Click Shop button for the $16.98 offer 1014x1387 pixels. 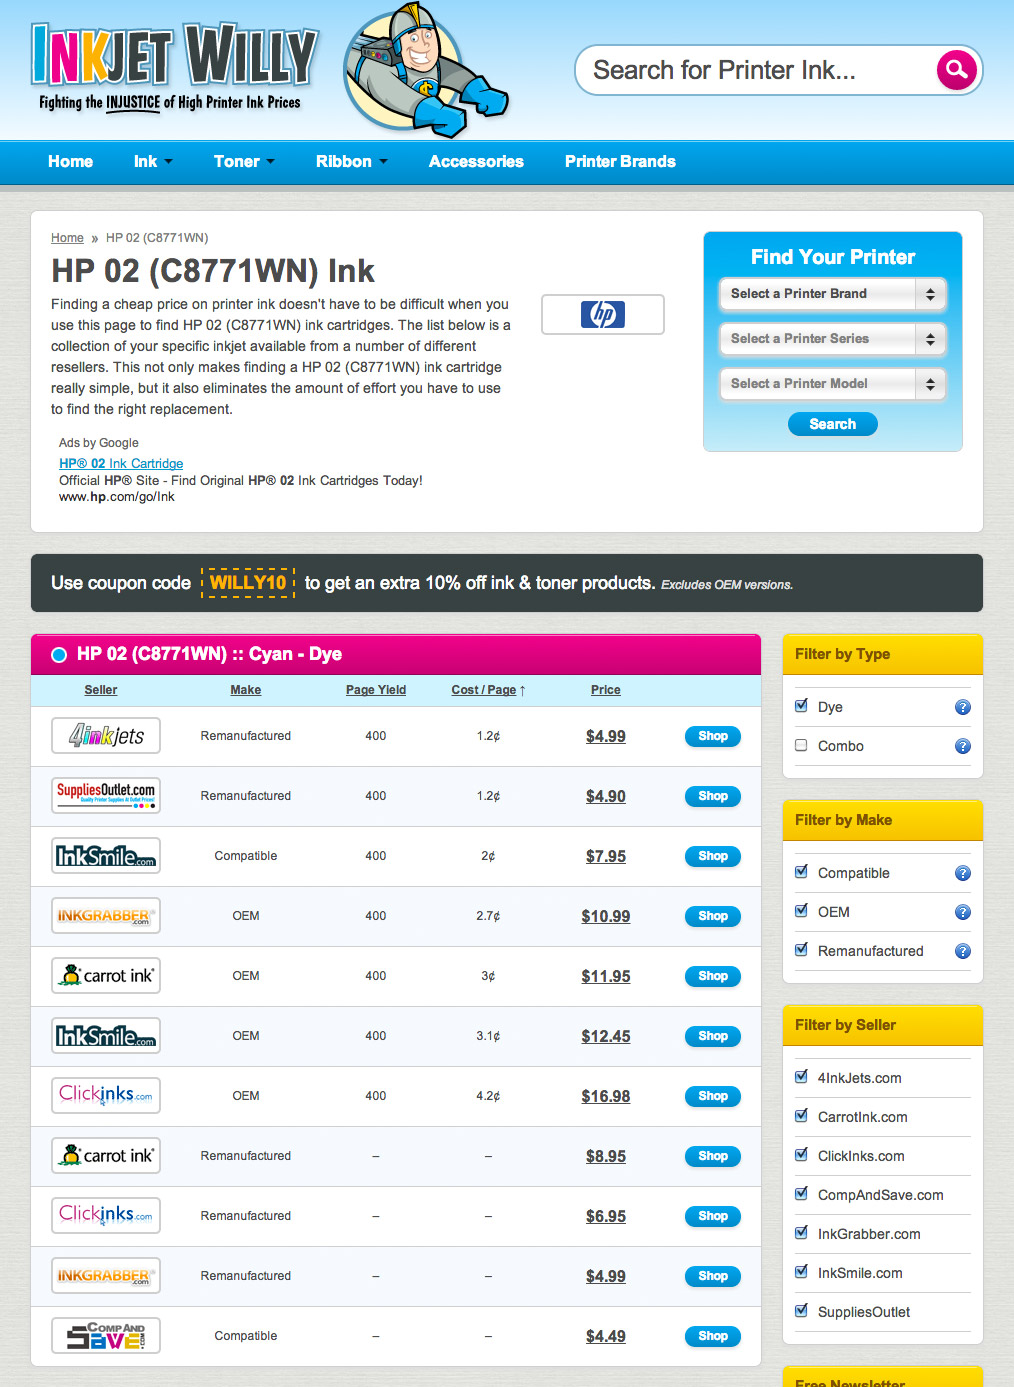(713, 1096)
